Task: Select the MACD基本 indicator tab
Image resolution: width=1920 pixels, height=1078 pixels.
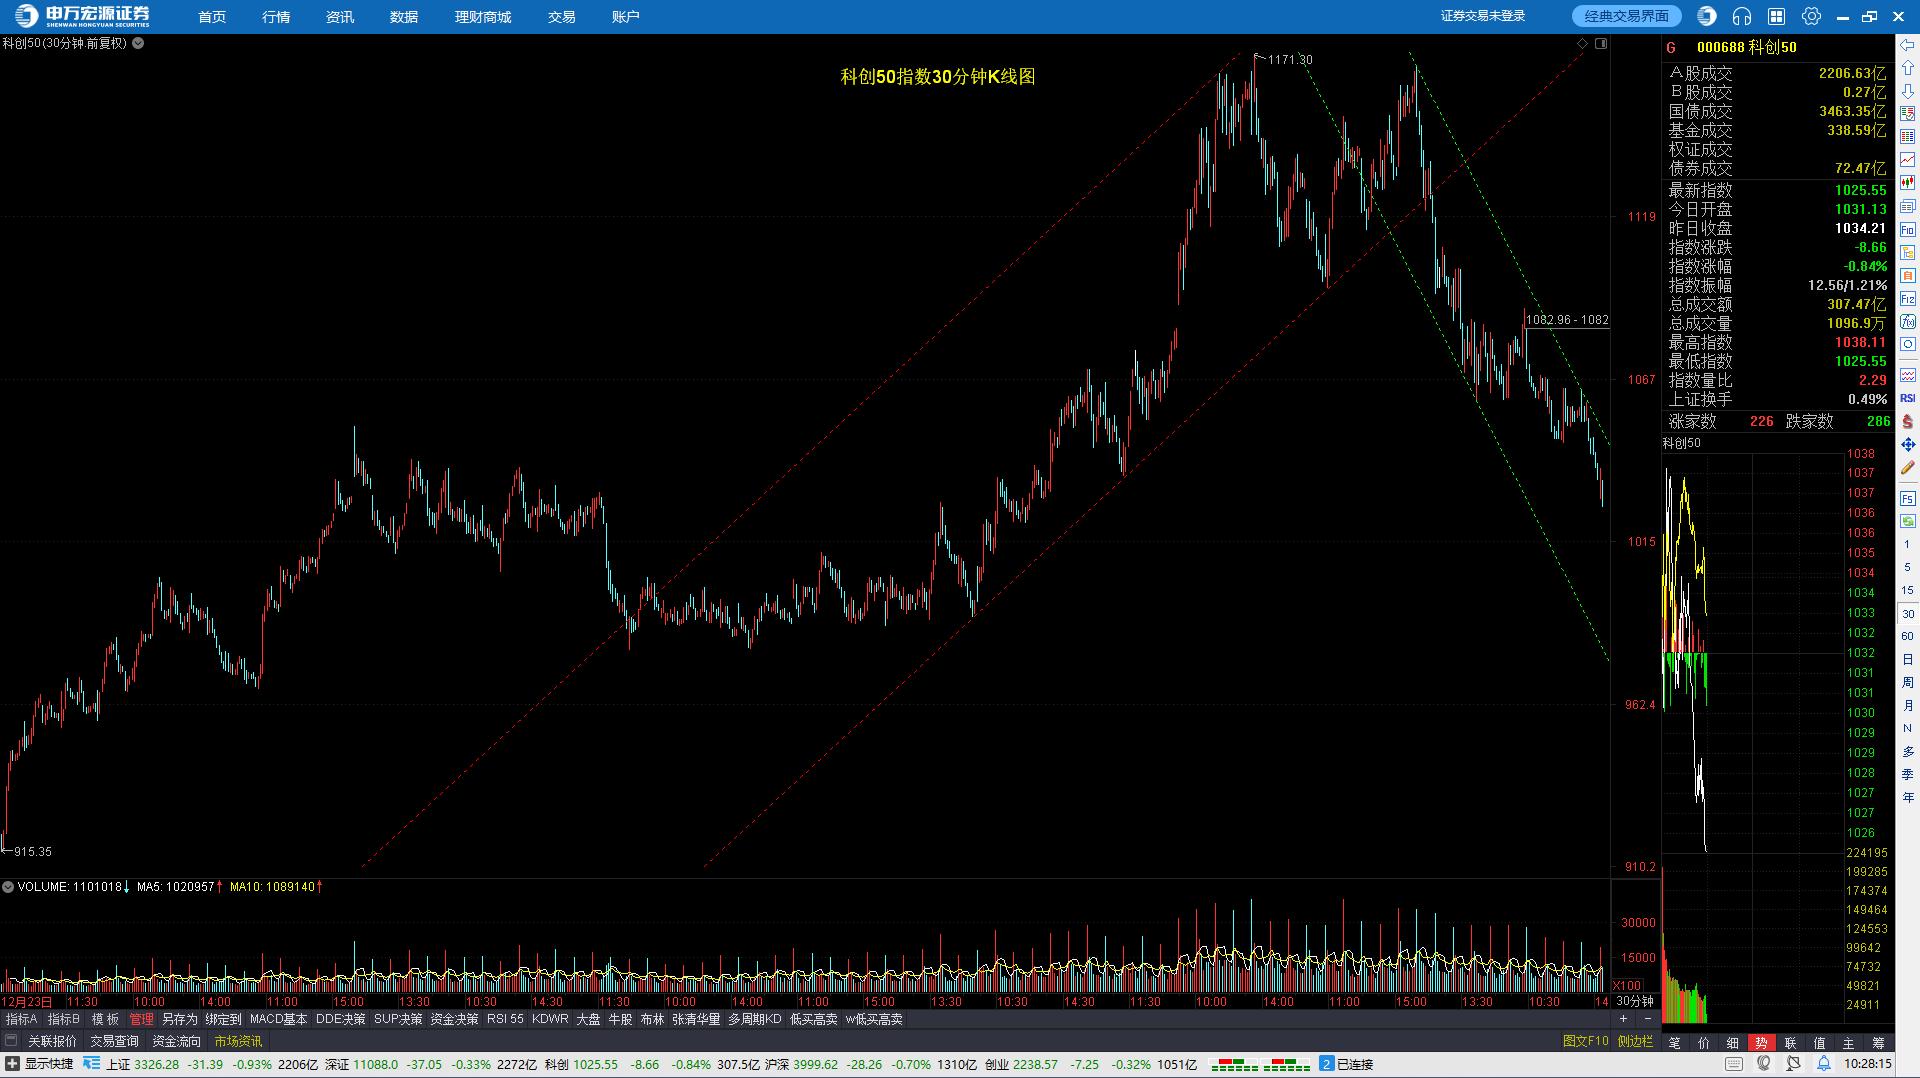Action: (x=278, y=1019)
